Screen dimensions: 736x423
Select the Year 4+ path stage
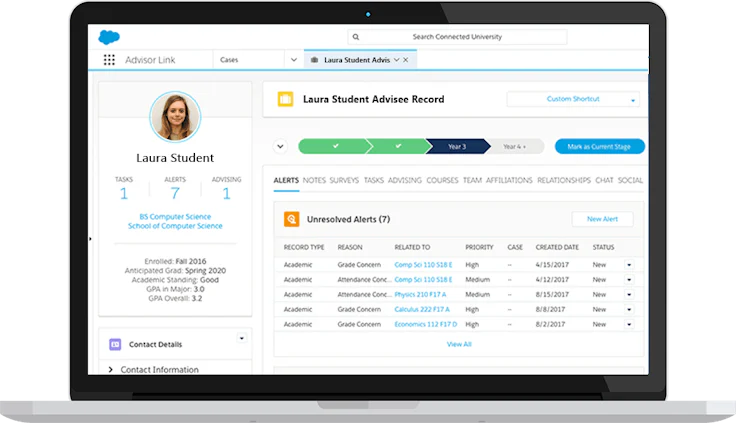click(x=515, y=146)
